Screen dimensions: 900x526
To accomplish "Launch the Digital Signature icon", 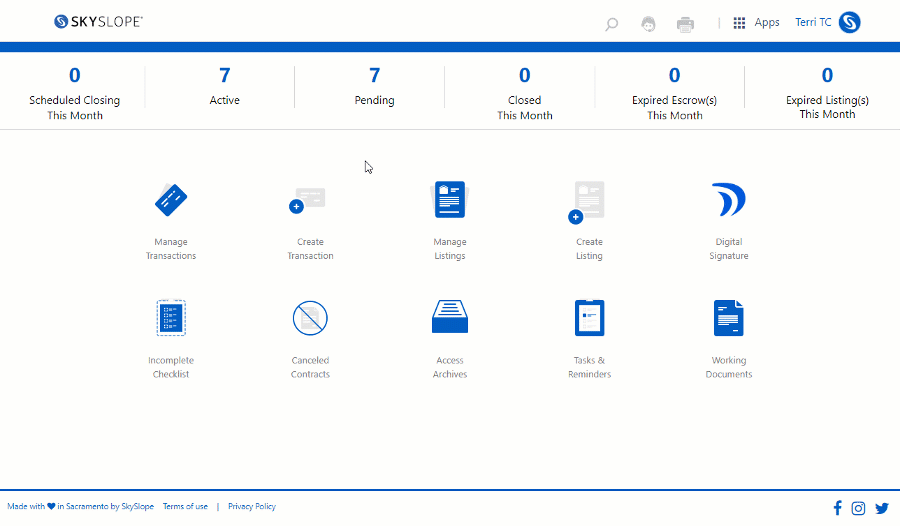I will pos(728,199).
